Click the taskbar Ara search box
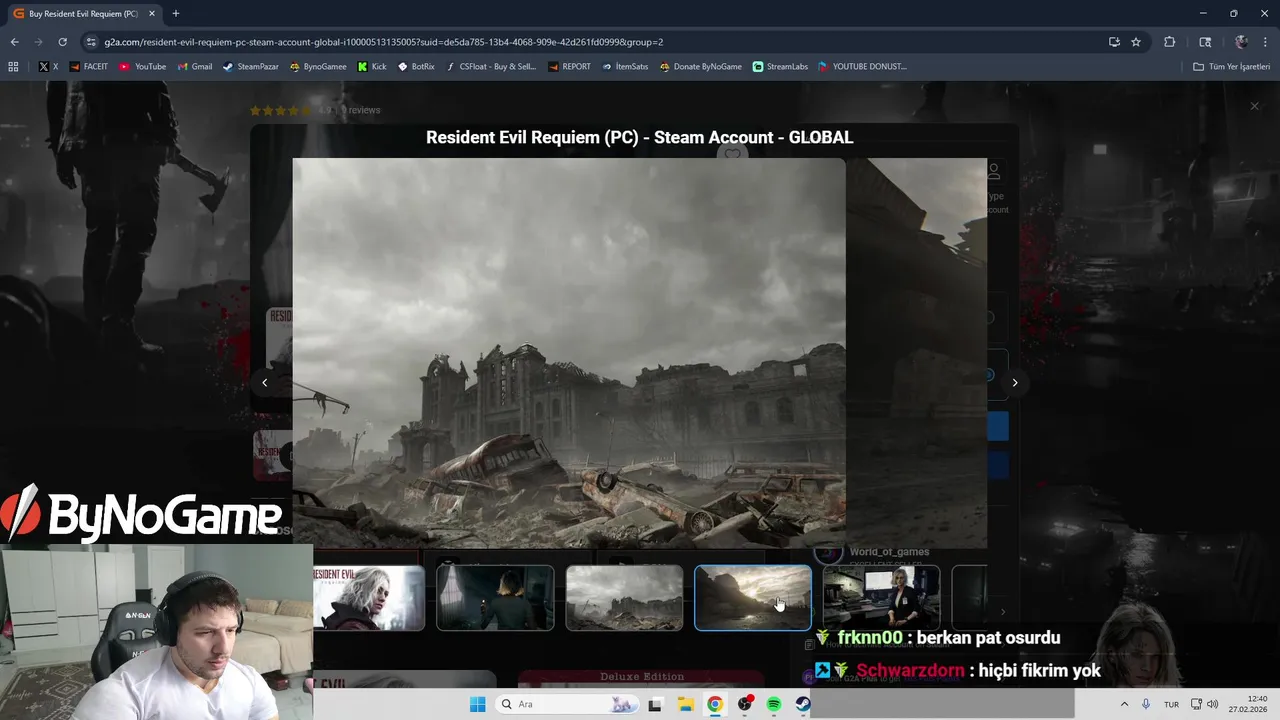Image resolution: width=1280 pixels, height=720 pixels. [x=567, y=704]
